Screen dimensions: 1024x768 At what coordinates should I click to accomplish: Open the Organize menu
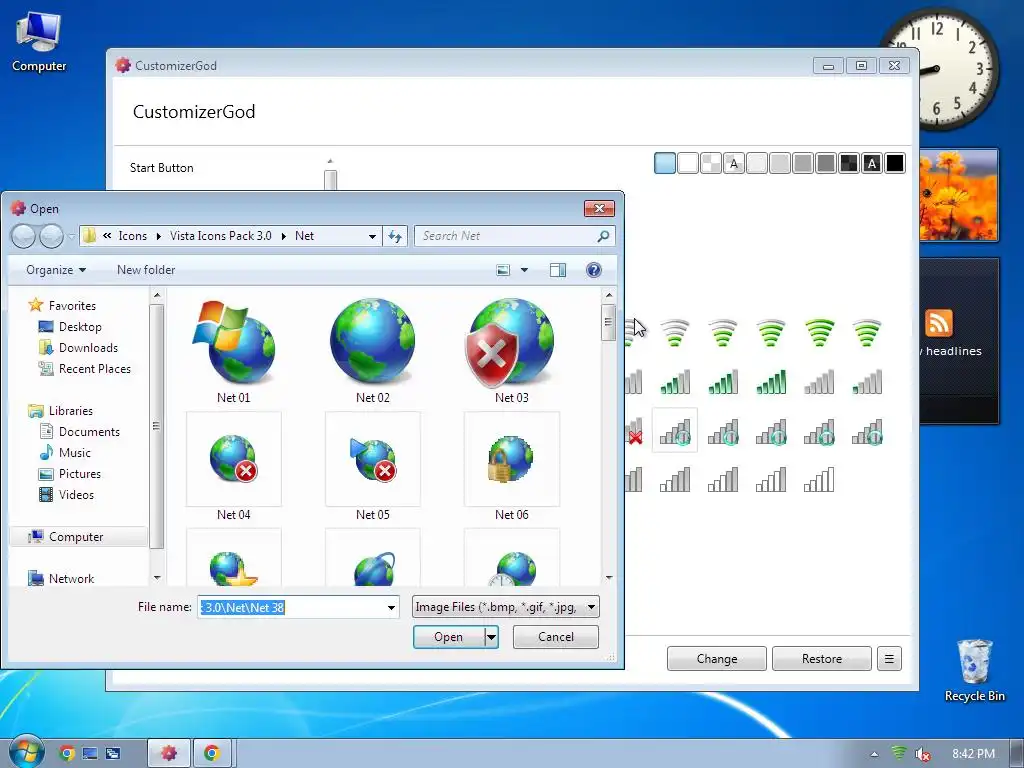point(56,270)
